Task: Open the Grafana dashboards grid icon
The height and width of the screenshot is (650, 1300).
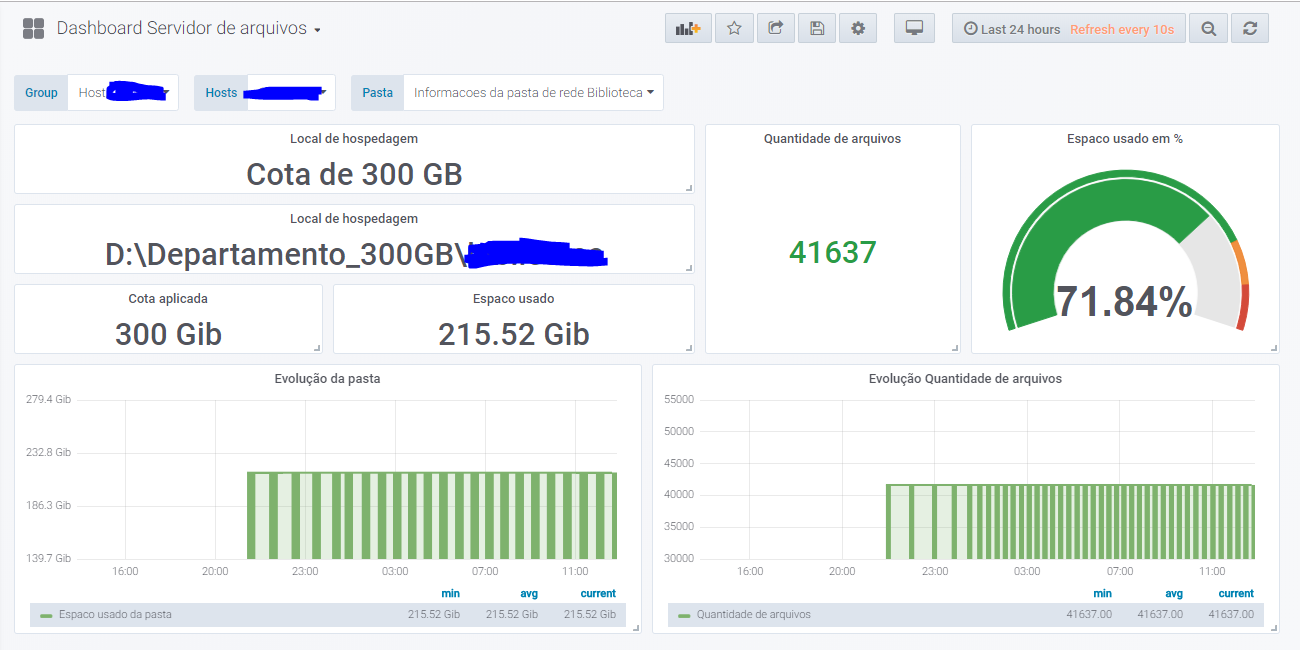Action: point(33,28)
